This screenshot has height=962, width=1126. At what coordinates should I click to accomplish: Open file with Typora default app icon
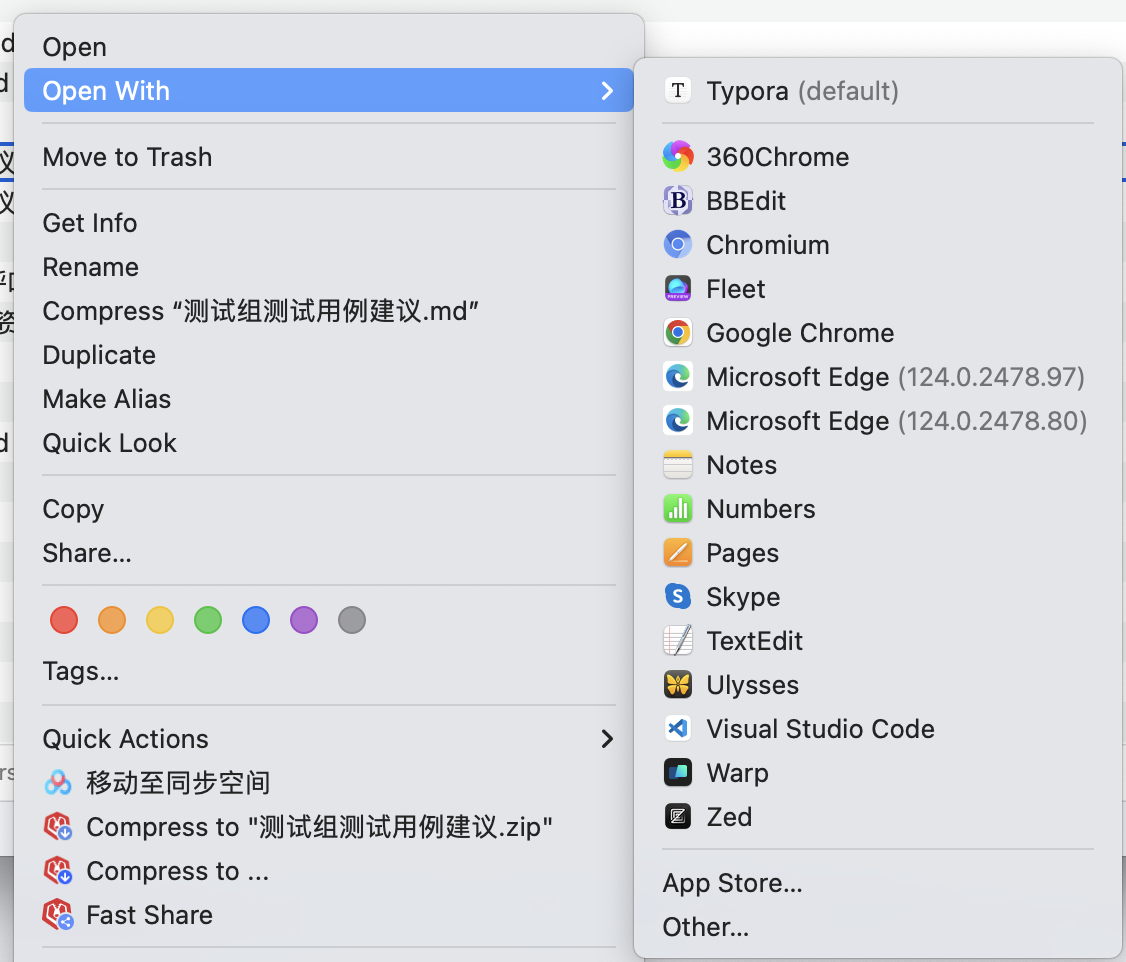point(677,91)
